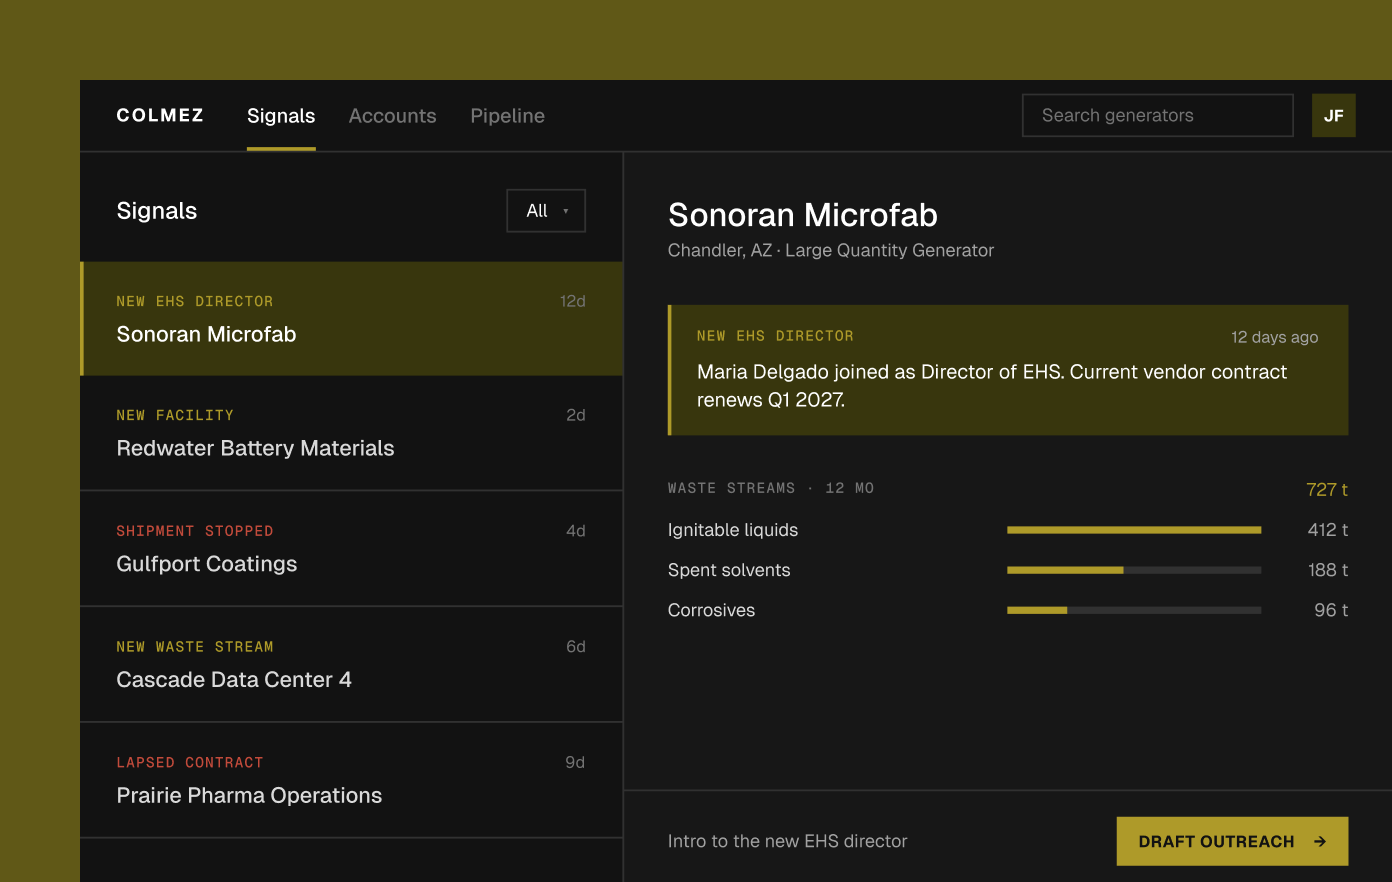Viewport: 1392px width, 882px height.
Task: Click the 727 t total value
Action: pos(1327,489)
